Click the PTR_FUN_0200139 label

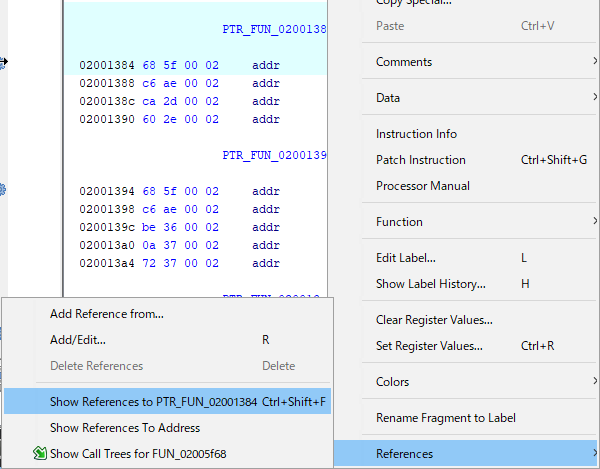coord(274,155)
